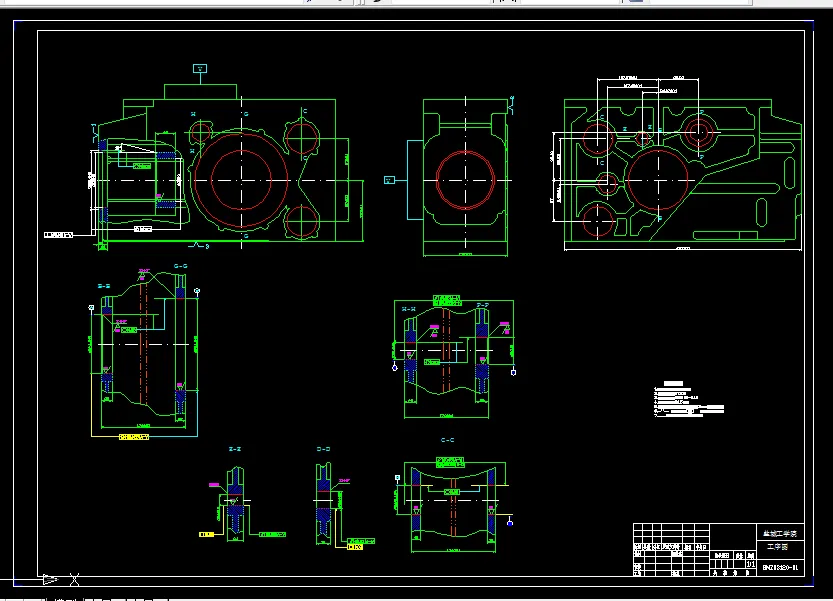This screenshot has height=601, width=833.
Task: Select the overall length dimension below rear view
Action: click(x=683, y=248)
